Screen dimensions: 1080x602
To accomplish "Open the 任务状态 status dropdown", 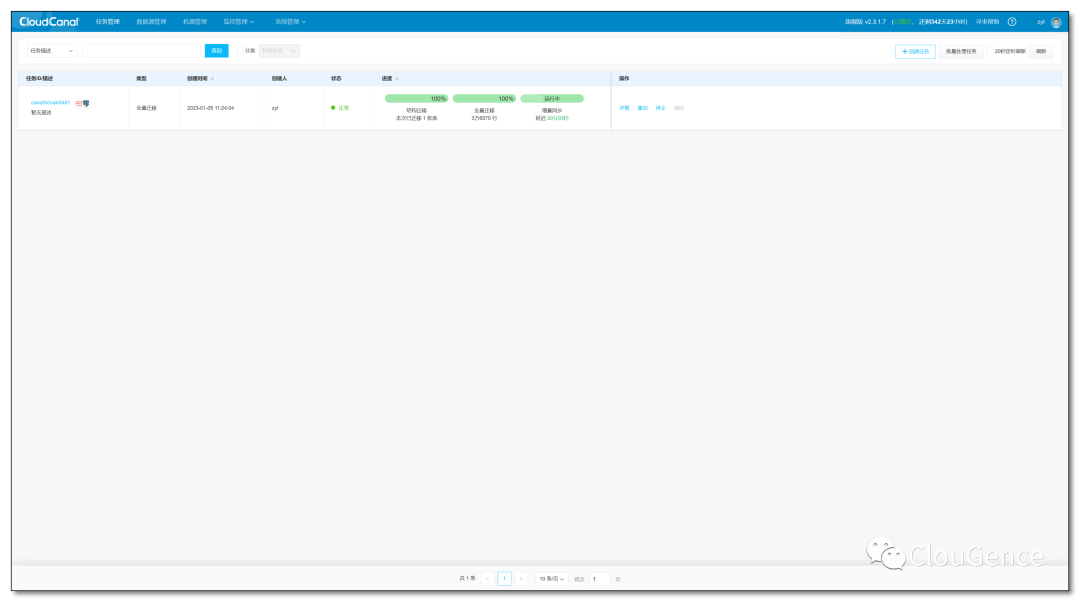I will click(x=279, y=51).
